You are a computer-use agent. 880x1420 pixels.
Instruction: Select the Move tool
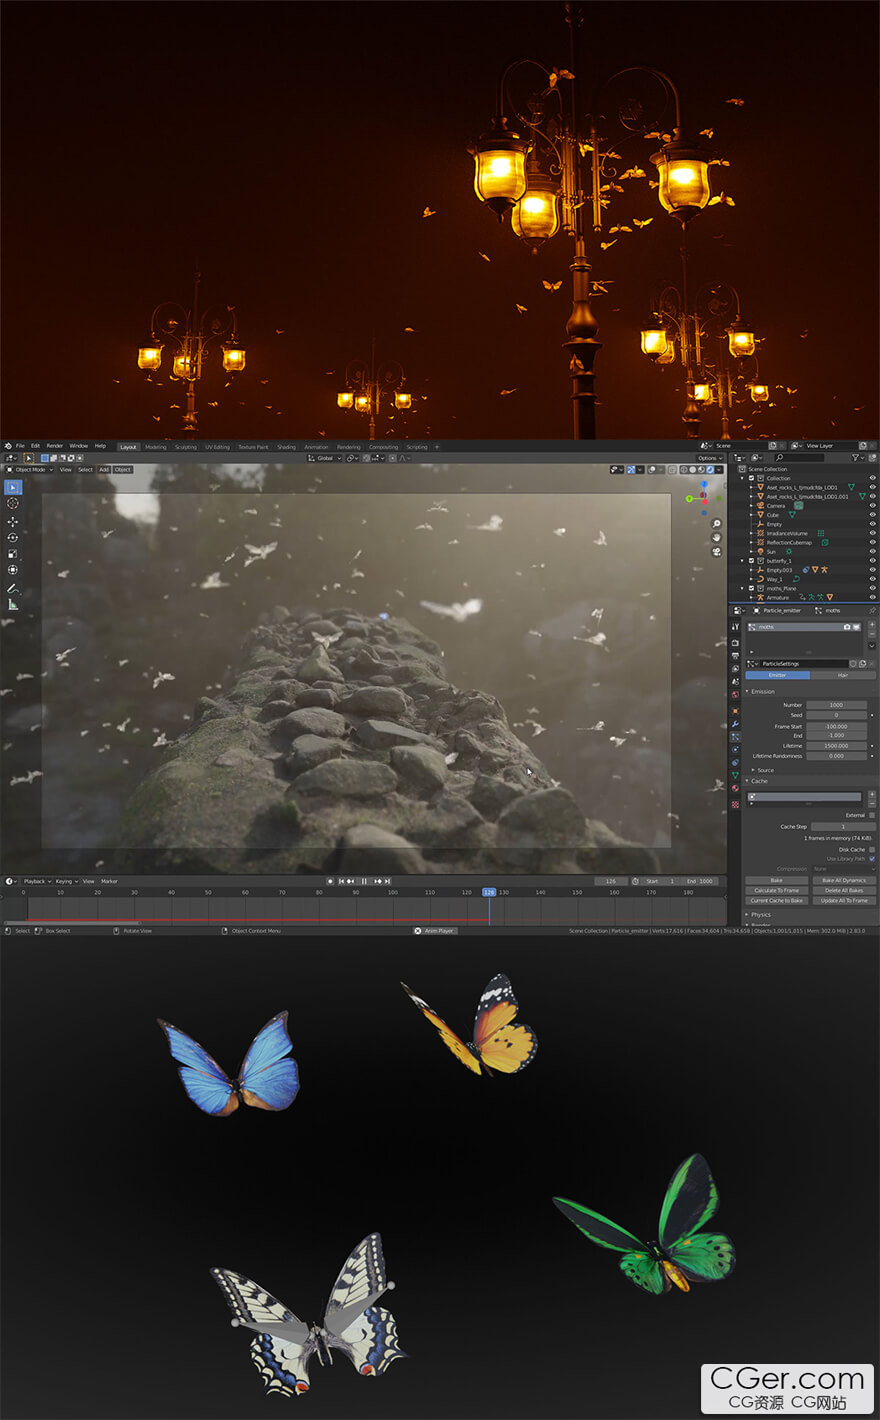click(x=13, y=521)
